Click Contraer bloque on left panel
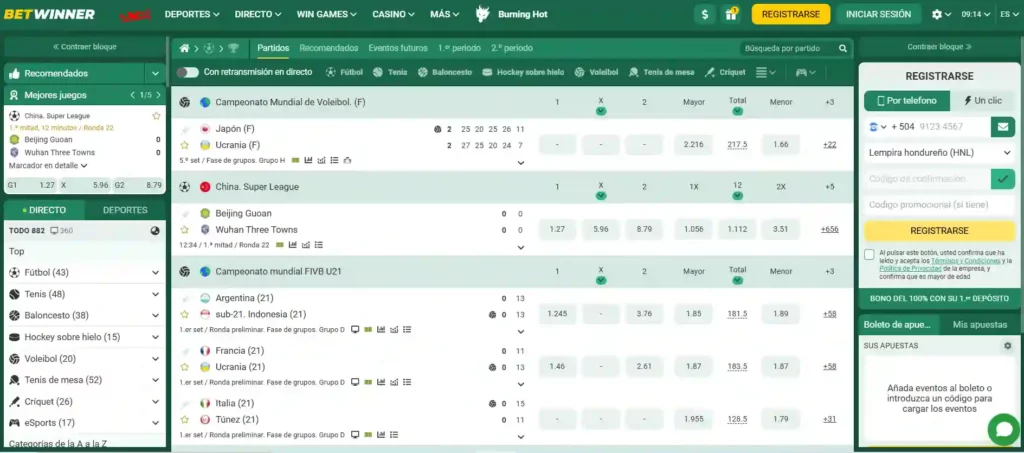The height and width of the screenshot is (453, 1024). (x=85, y=47)
